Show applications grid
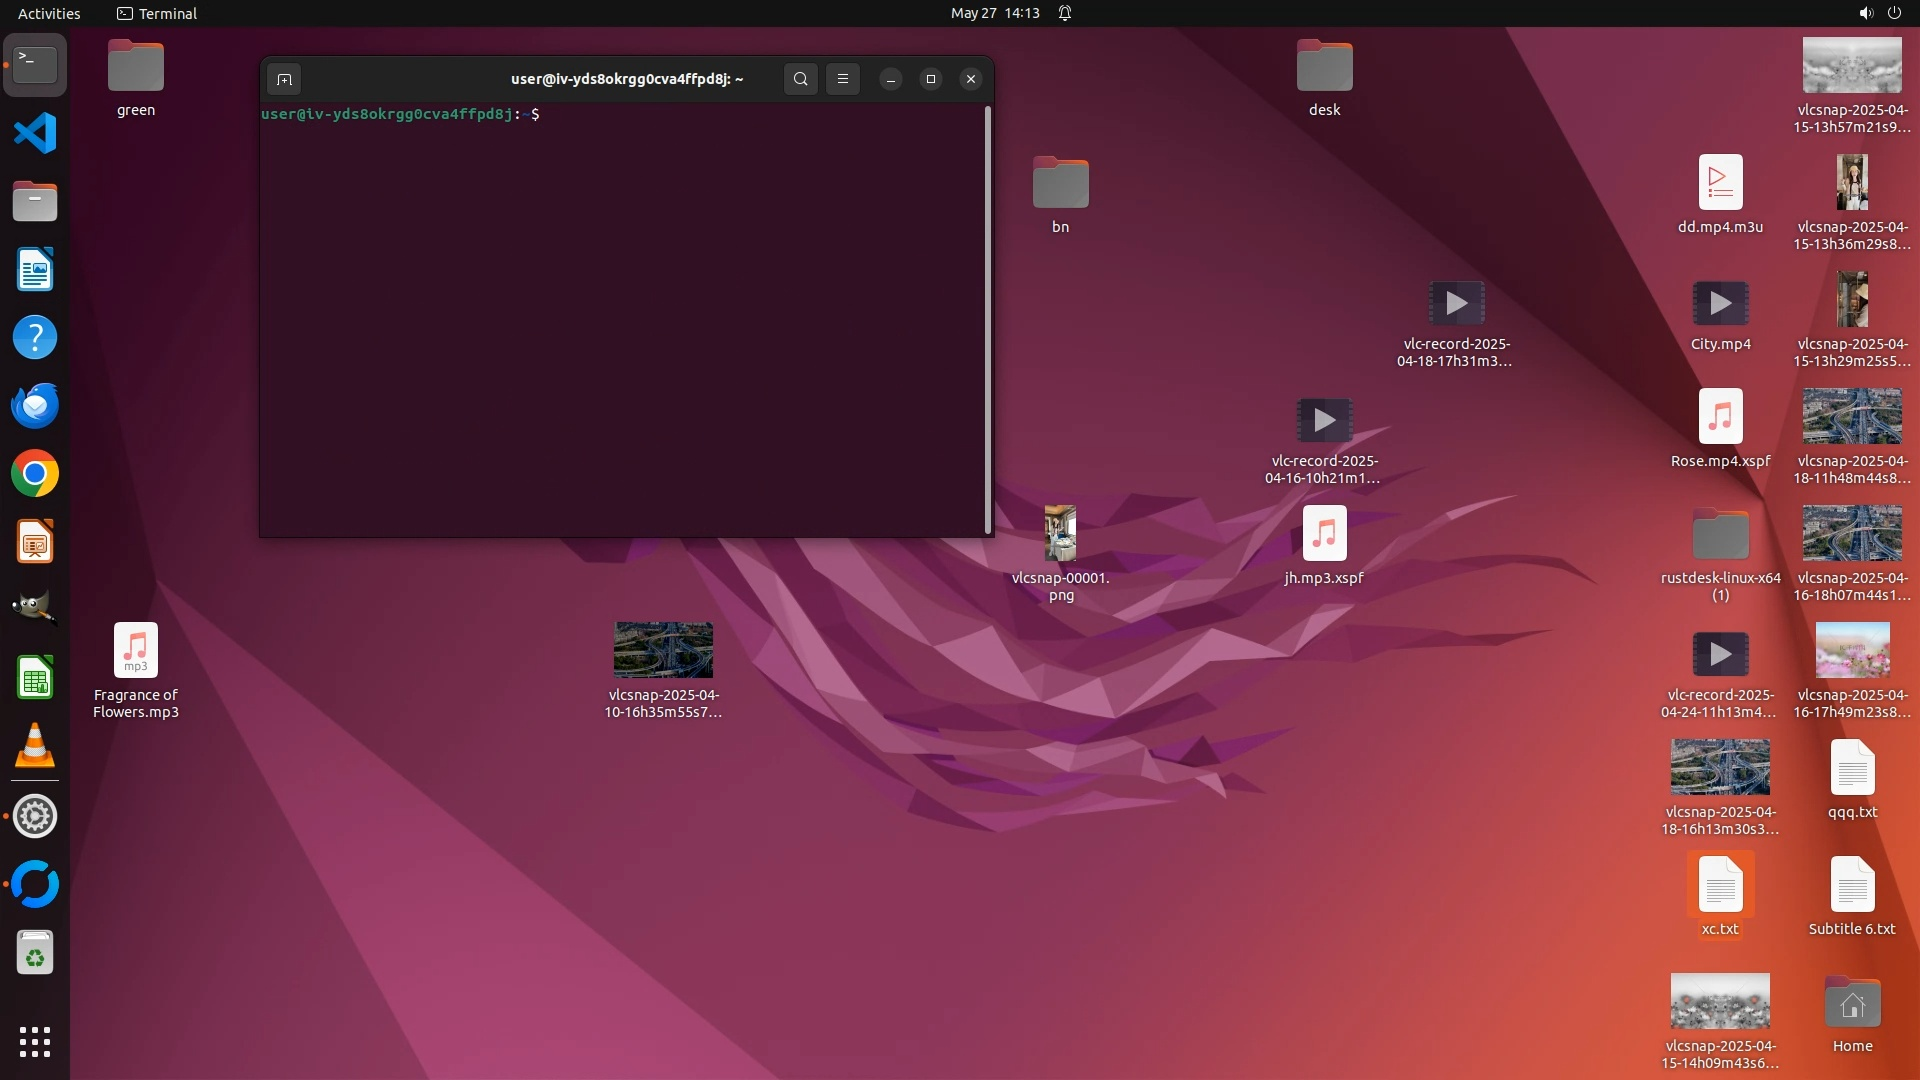This screenshot has width=1920, height=1080. click(35, 1042)
